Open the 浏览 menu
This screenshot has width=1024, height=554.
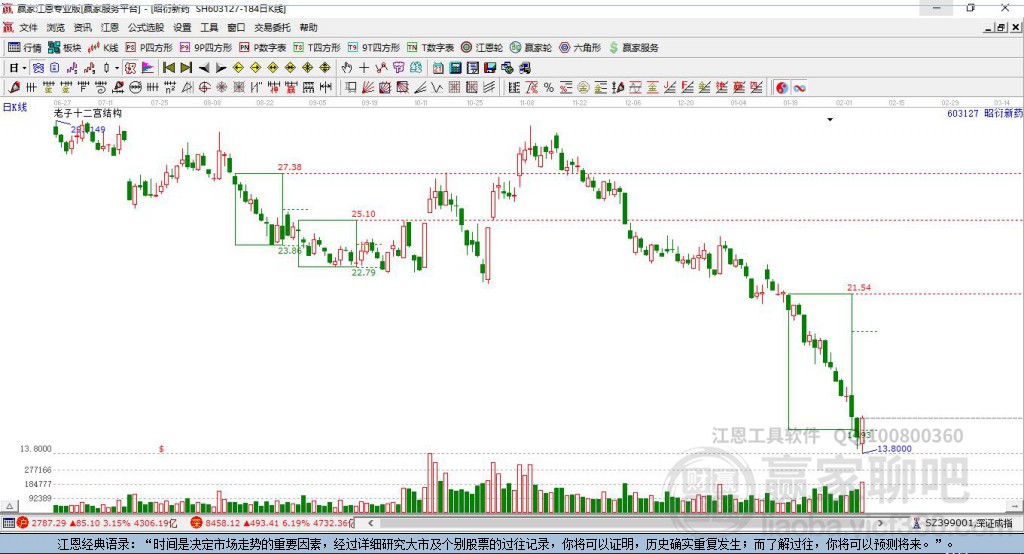coord(56,27)
